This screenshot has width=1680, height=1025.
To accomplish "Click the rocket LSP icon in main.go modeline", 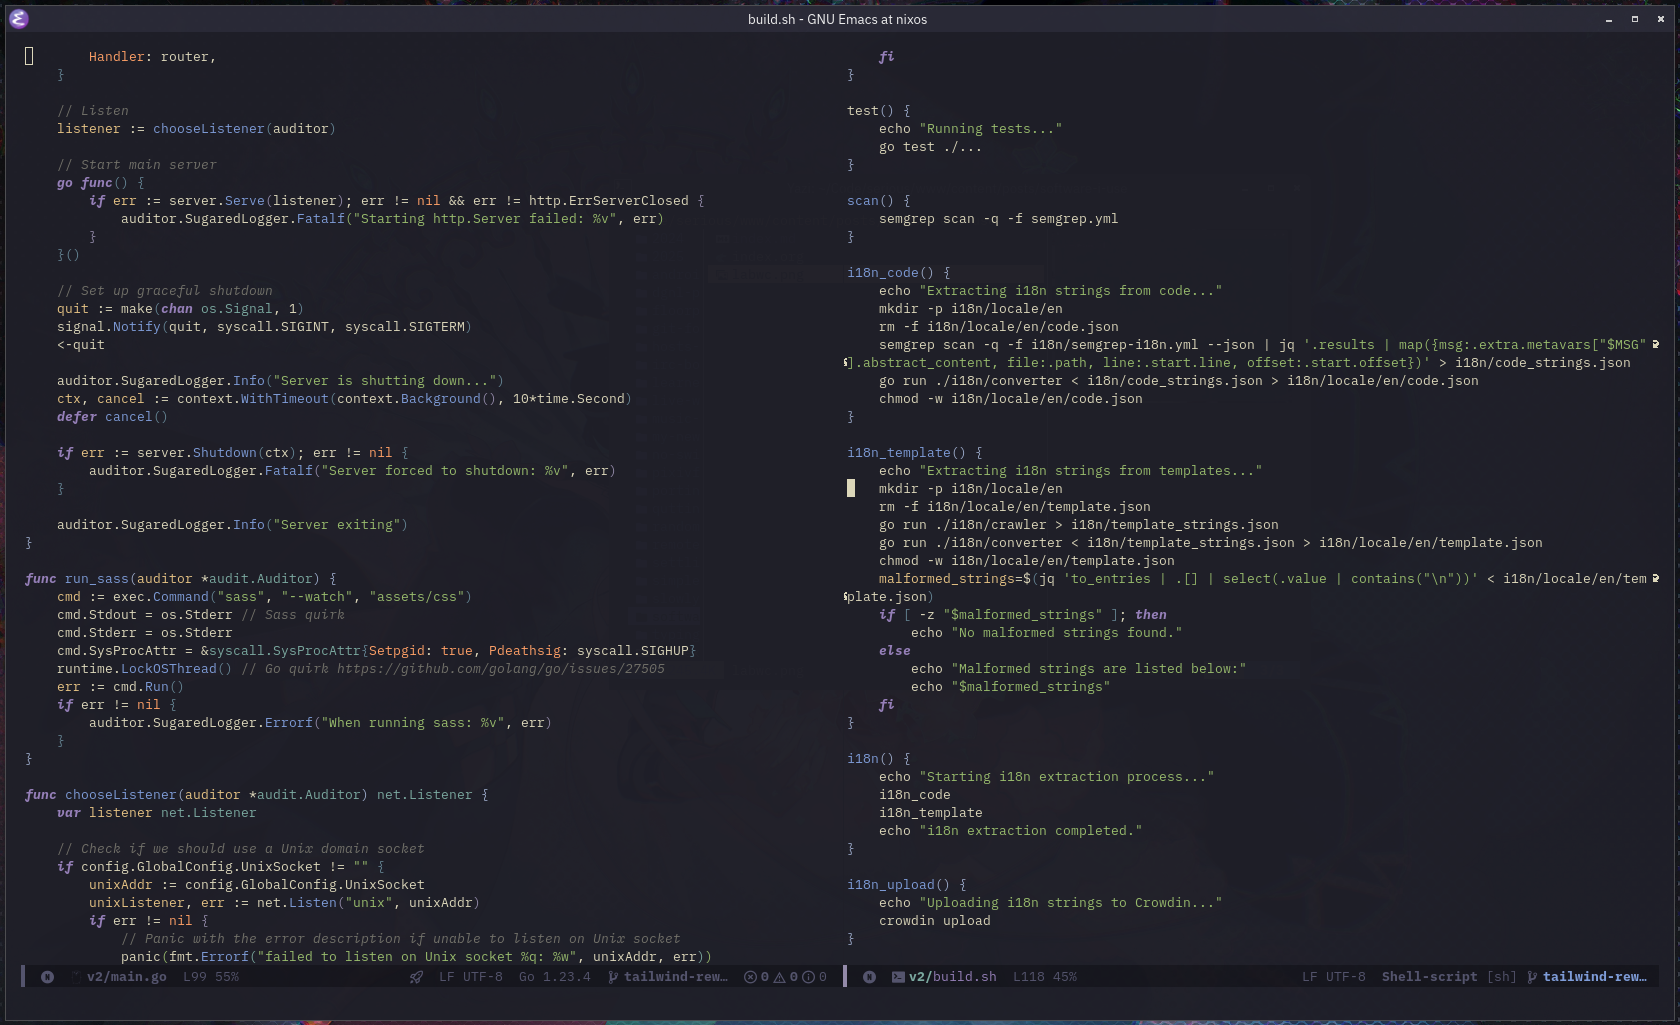I will (416, 977).
